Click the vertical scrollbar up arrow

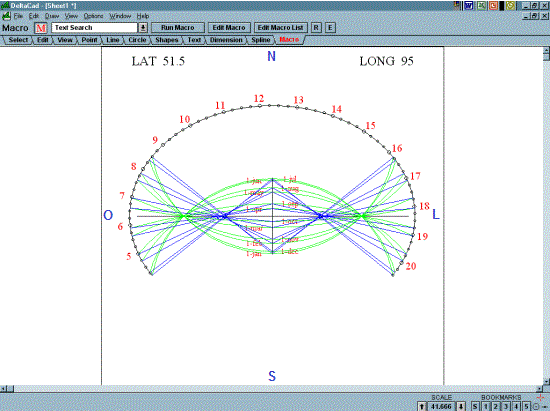coord(546,50)
